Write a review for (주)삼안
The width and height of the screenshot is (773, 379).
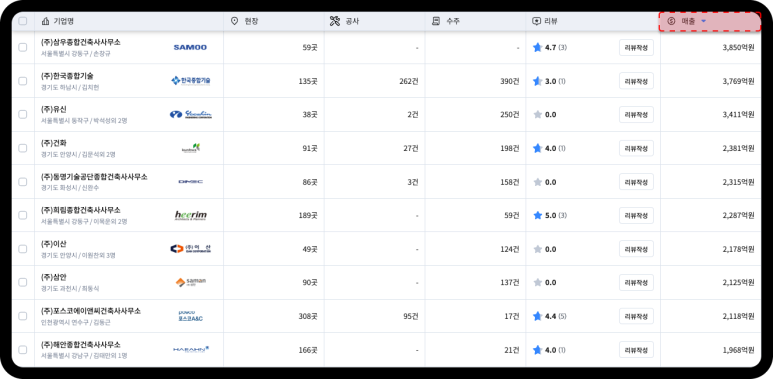coord(636,282)
